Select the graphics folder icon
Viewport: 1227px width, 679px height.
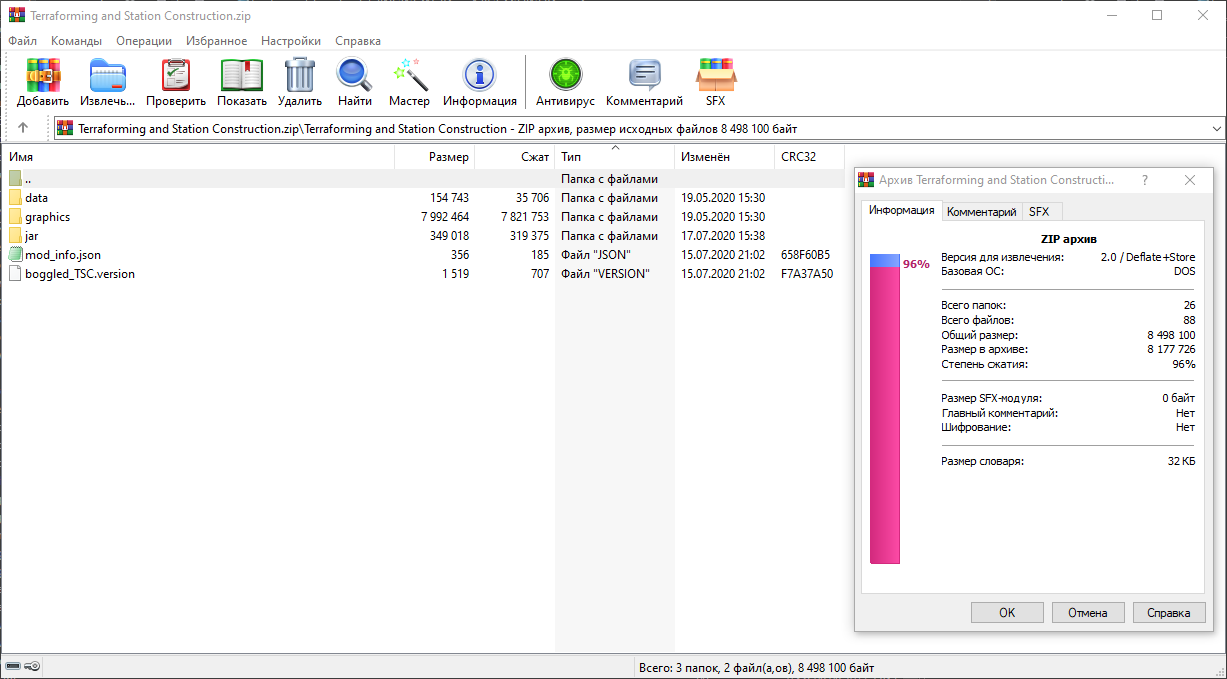[15, 217]
